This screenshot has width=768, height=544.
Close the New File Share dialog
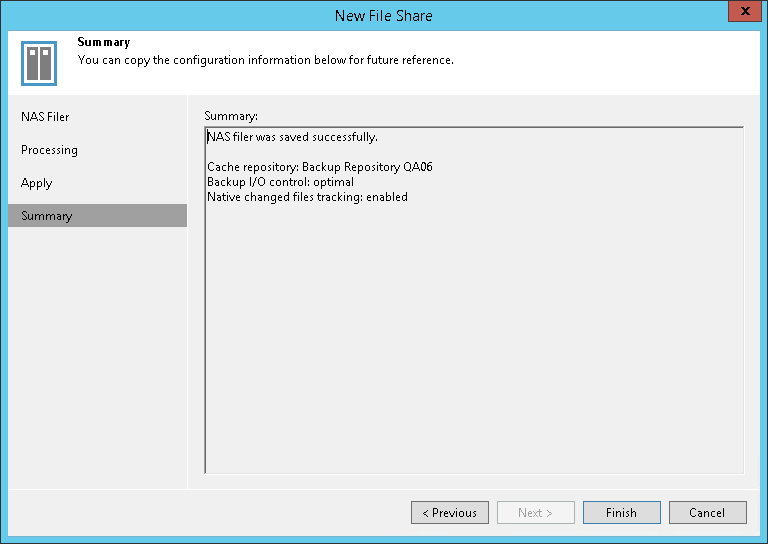(x=742, y=14)
